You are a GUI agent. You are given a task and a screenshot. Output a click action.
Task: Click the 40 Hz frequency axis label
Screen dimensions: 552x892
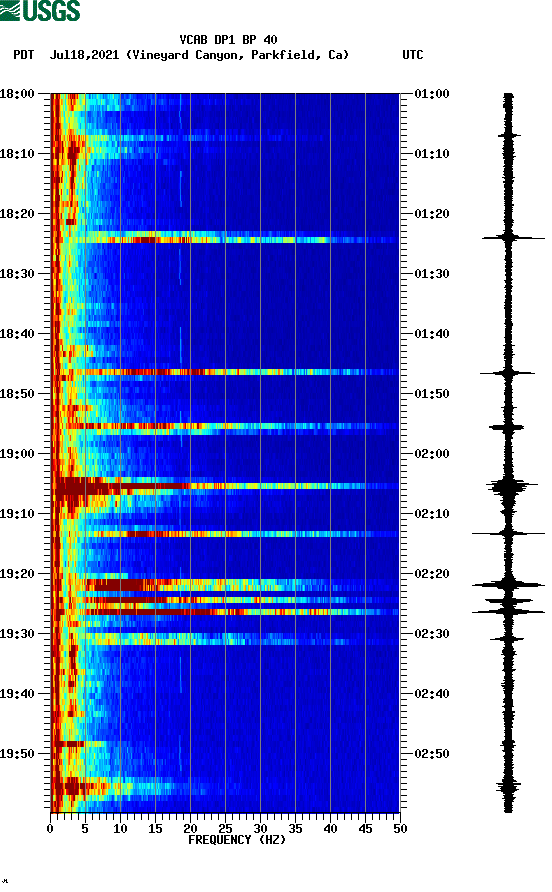(330, 829)
